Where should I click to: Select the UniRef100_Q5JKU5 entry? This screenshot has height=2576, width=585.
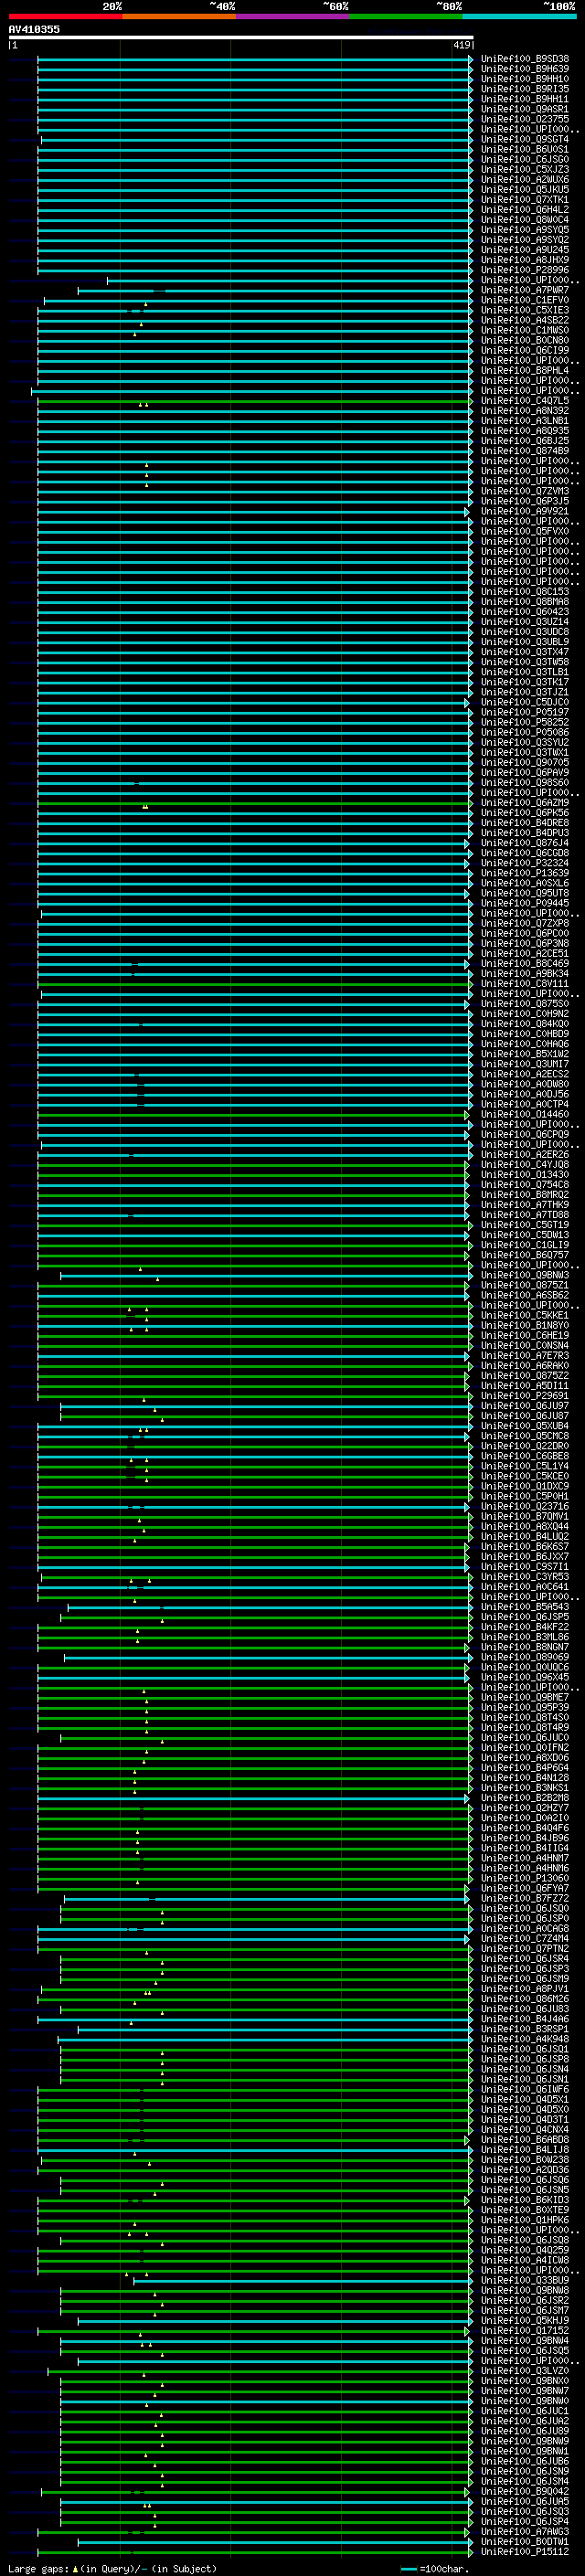525,190
